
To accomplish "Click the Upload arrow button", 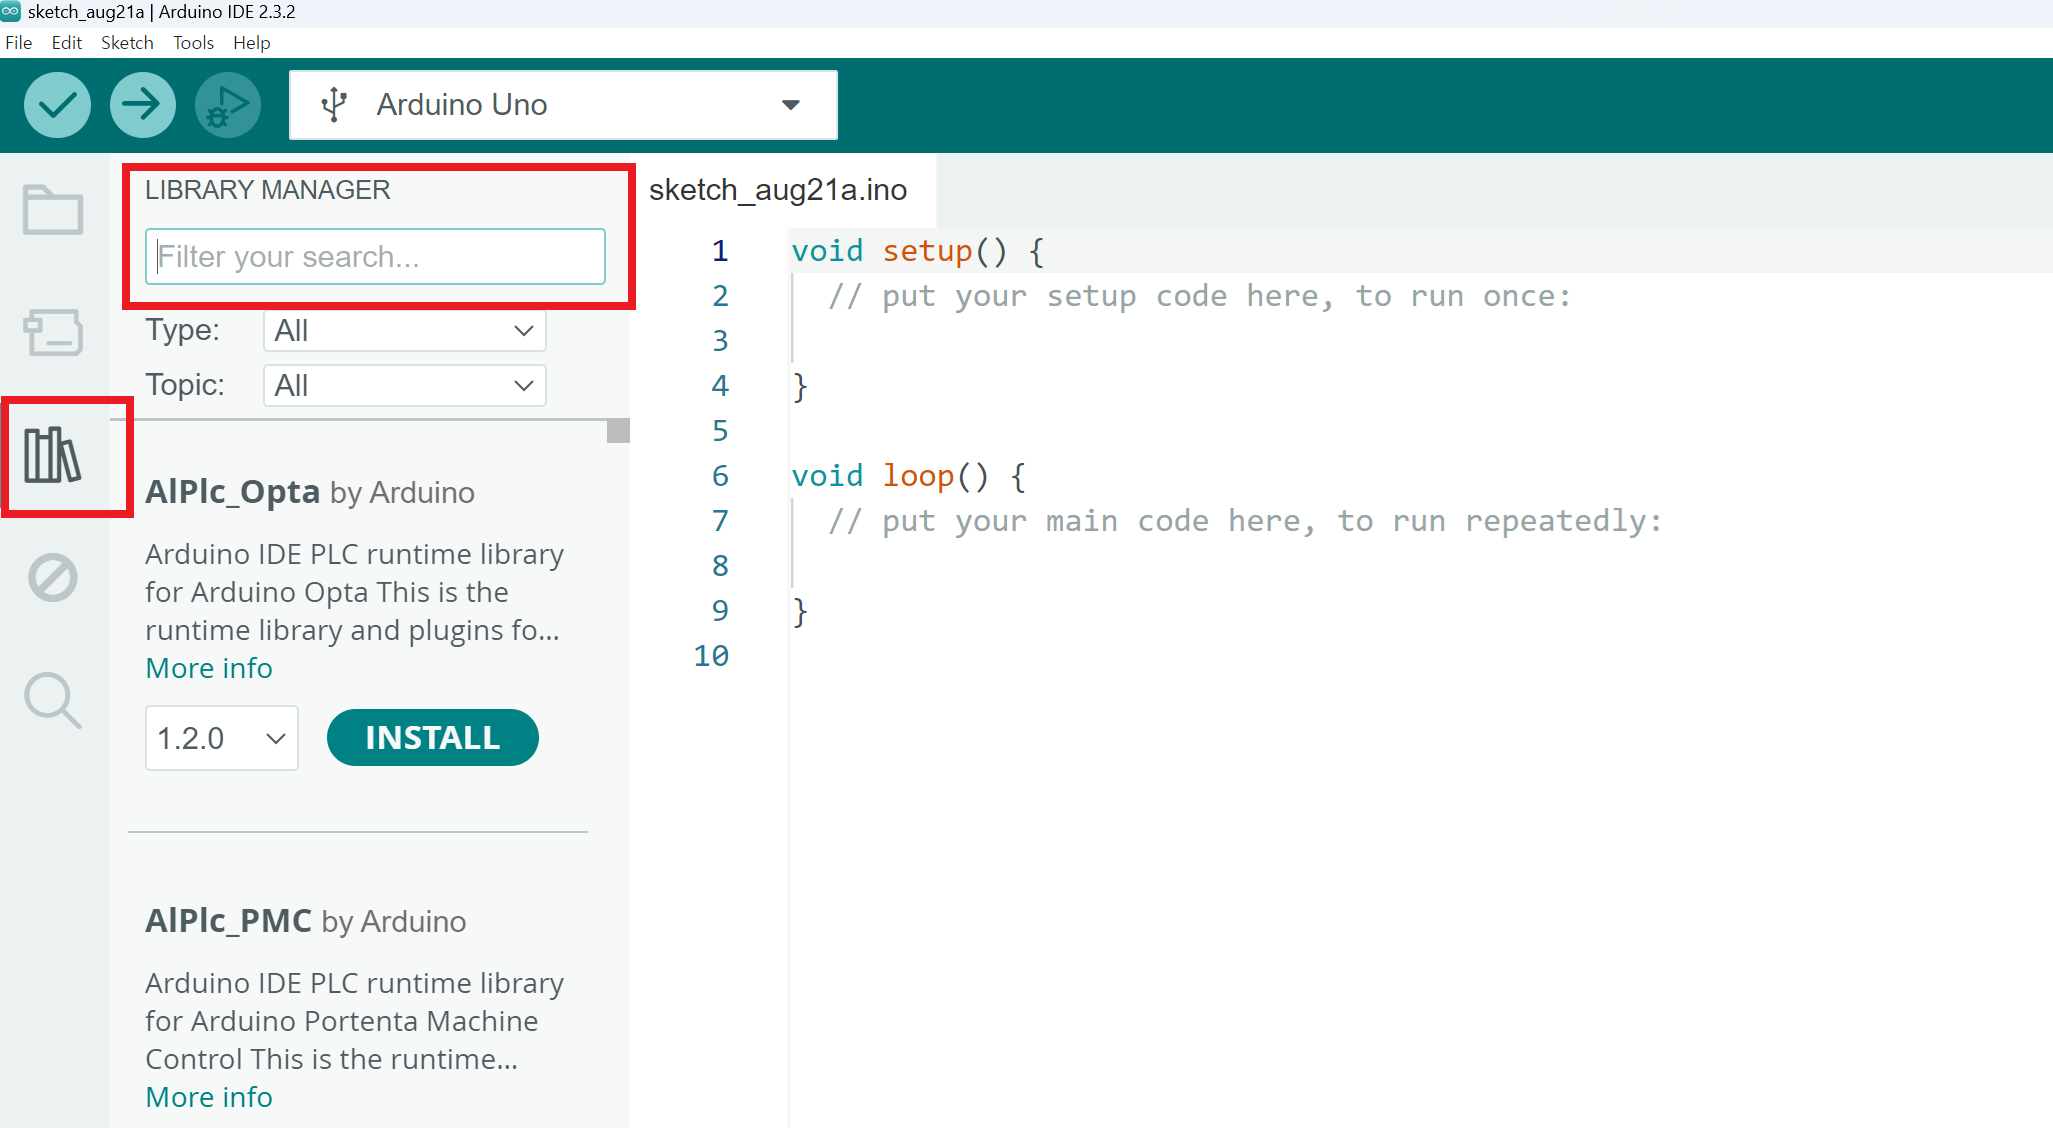I will point(142,105).
